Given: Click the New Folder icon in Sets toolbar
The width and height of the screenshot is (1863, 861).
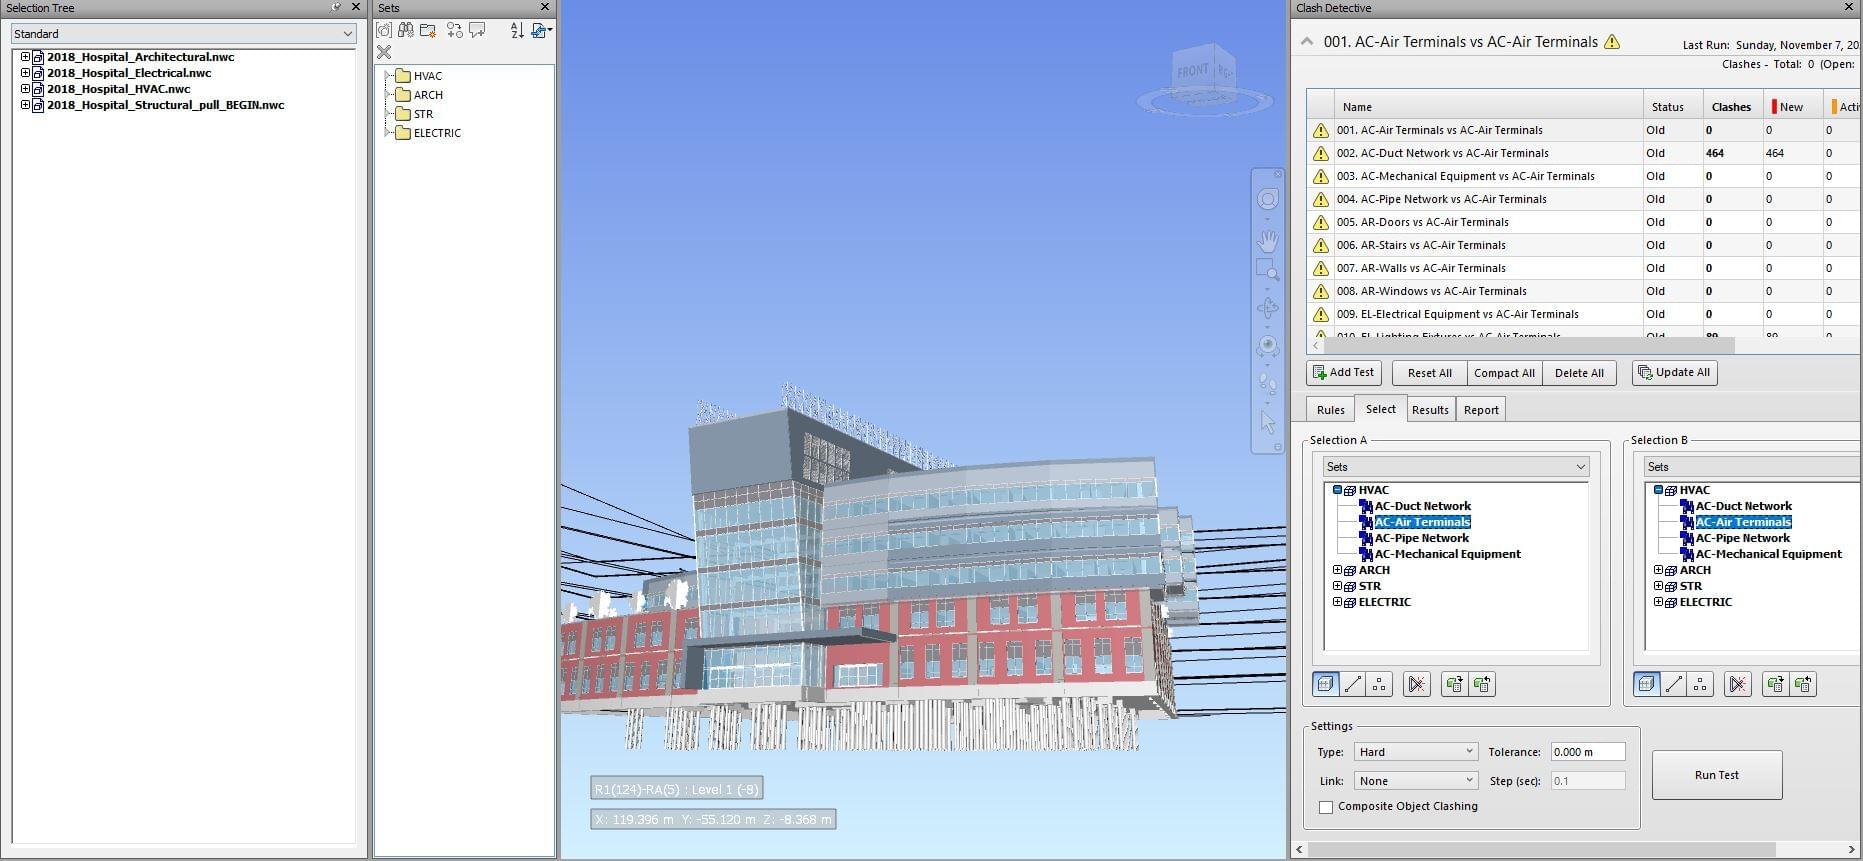Looking at the screenshot, I should click(x=428, y=31).
